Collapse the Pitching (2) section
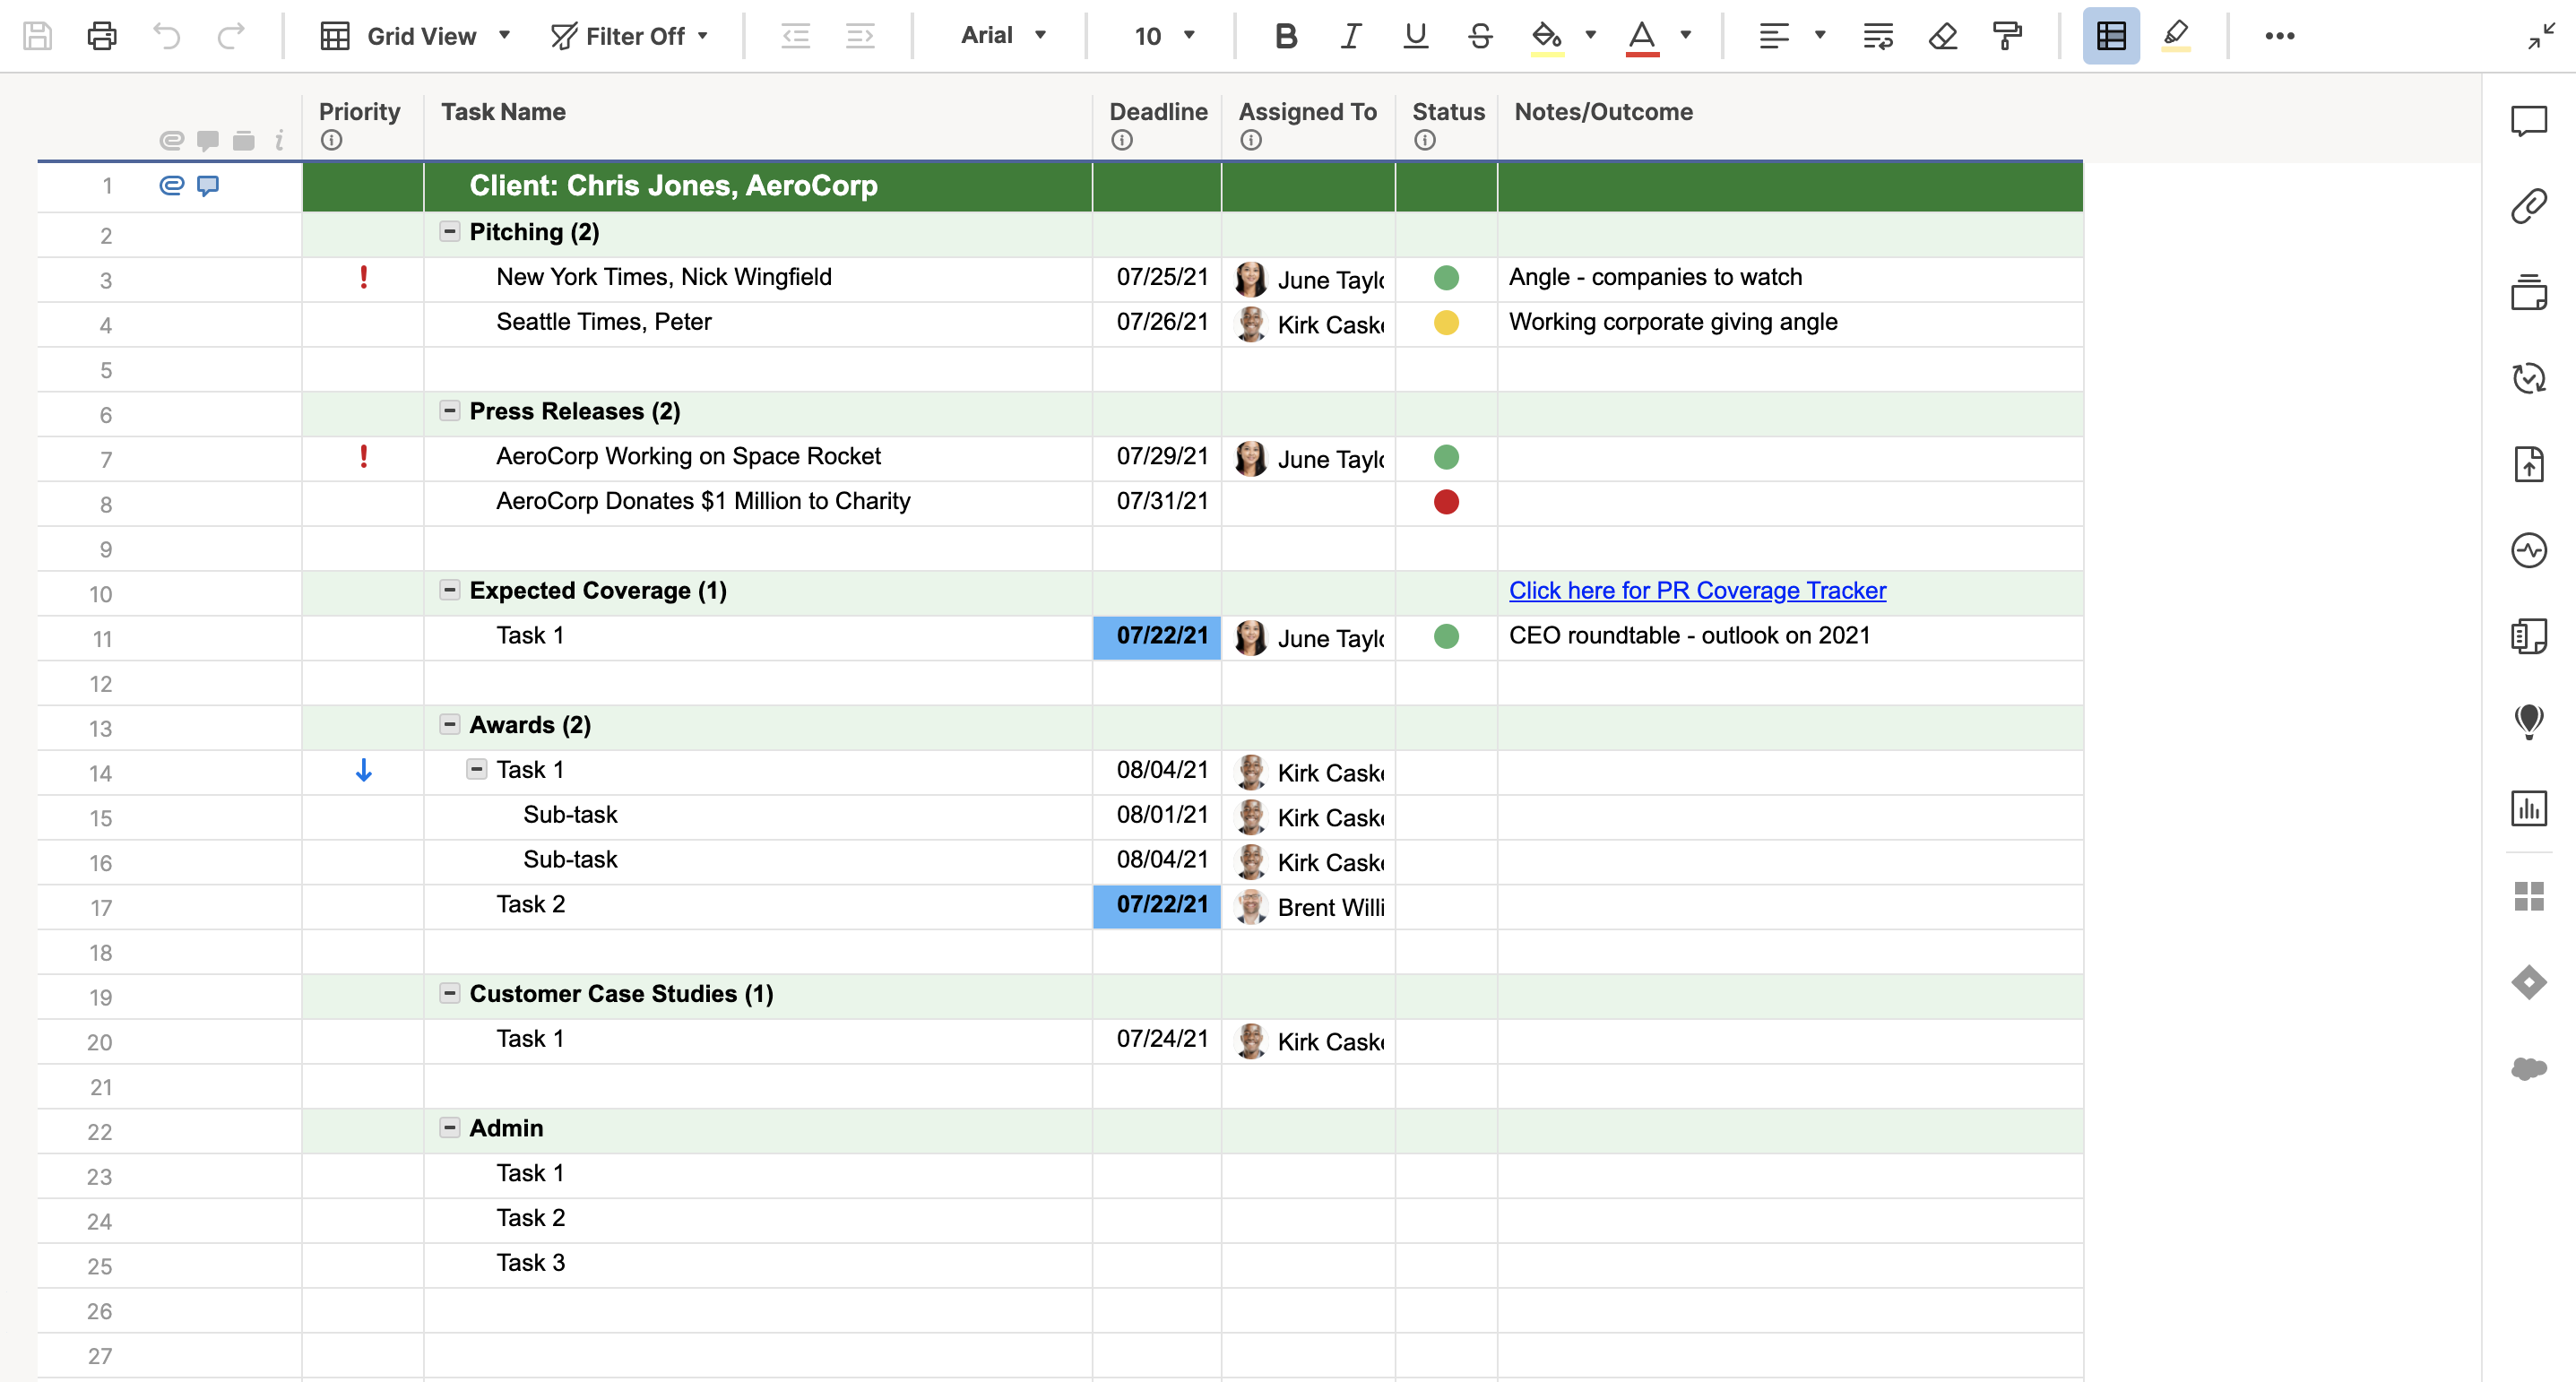The image size is (2576, 1382). click(450, 232)
